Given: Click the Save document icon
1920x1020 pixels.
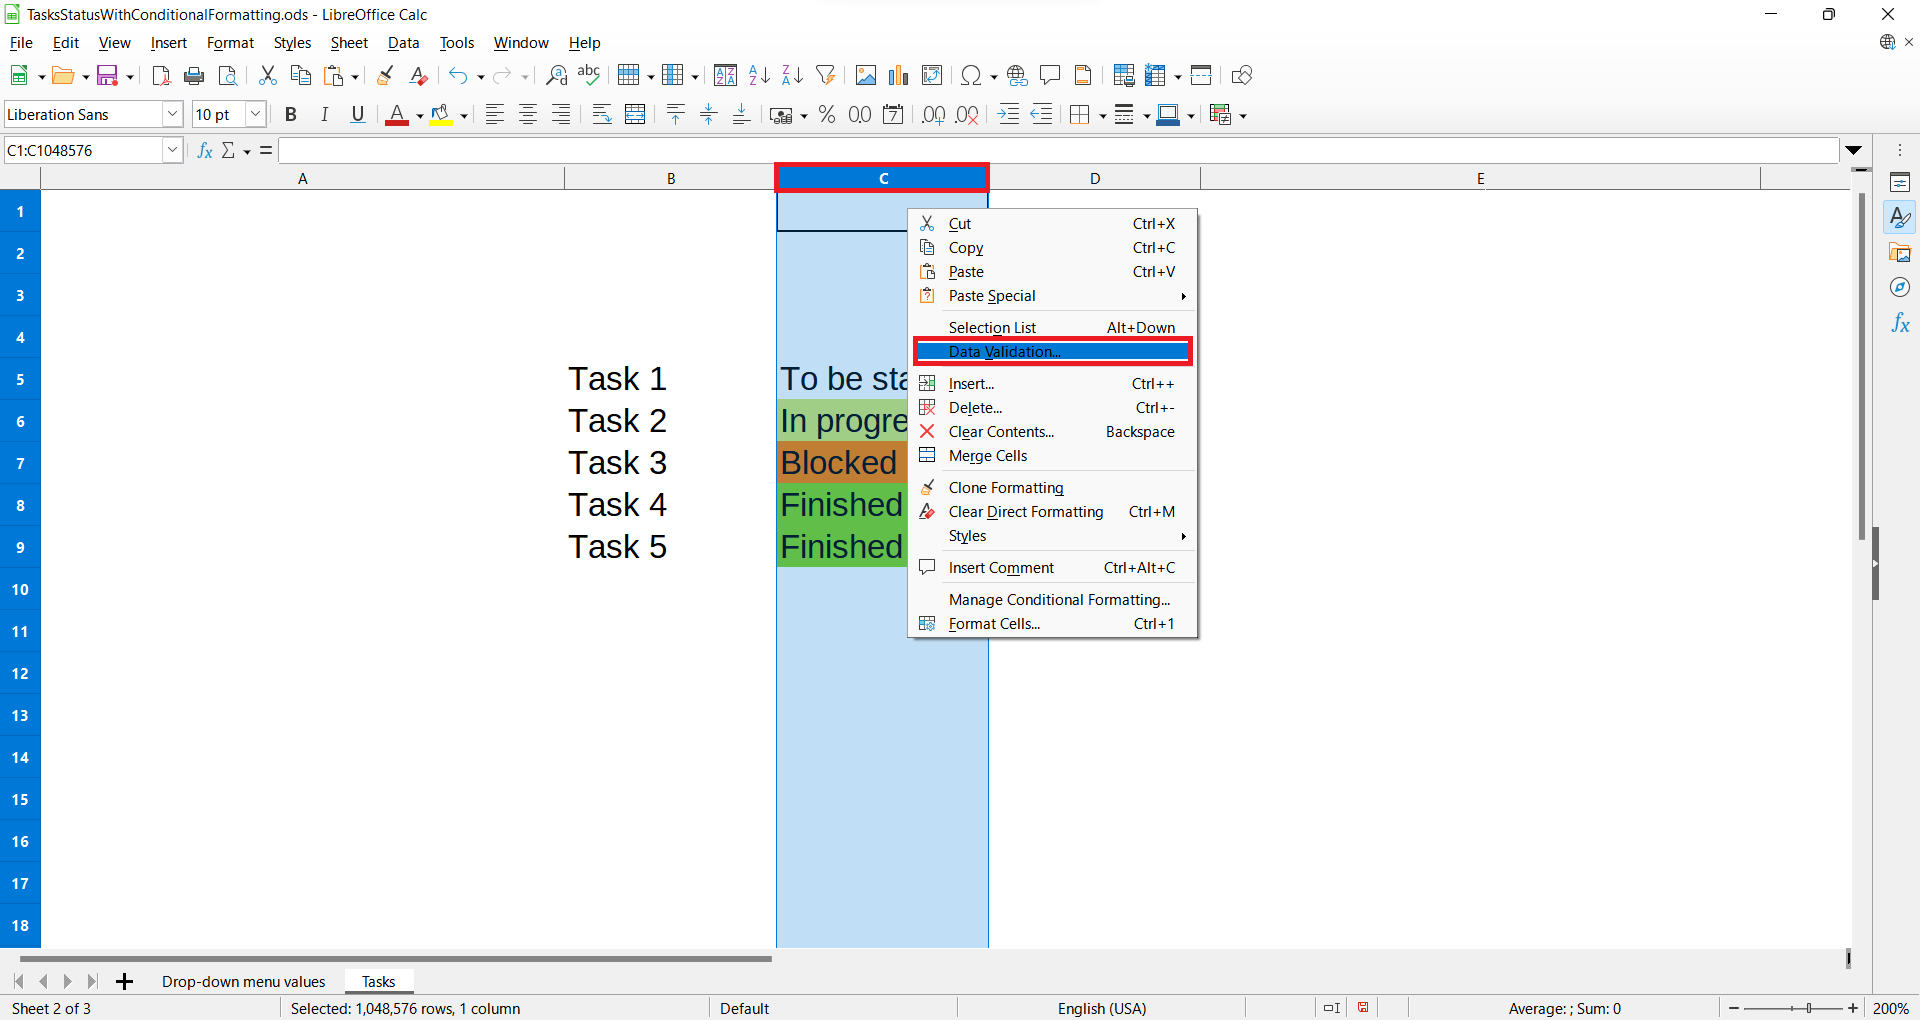Looking at the screenshot, I should (x=107, y=76).
